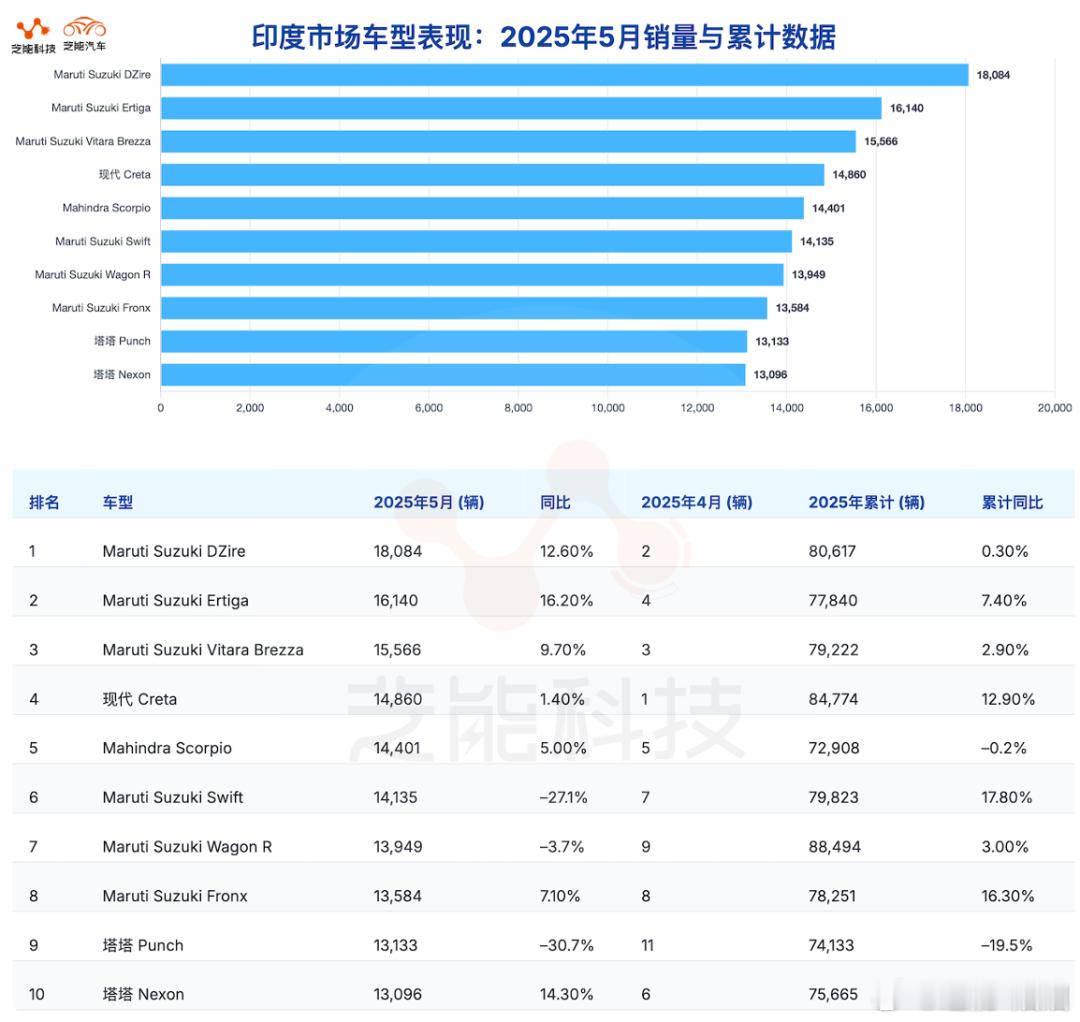
Task: Click the 13,096 label beside Nexon bar
Action: pyautogui.click(x=770, y=375)
